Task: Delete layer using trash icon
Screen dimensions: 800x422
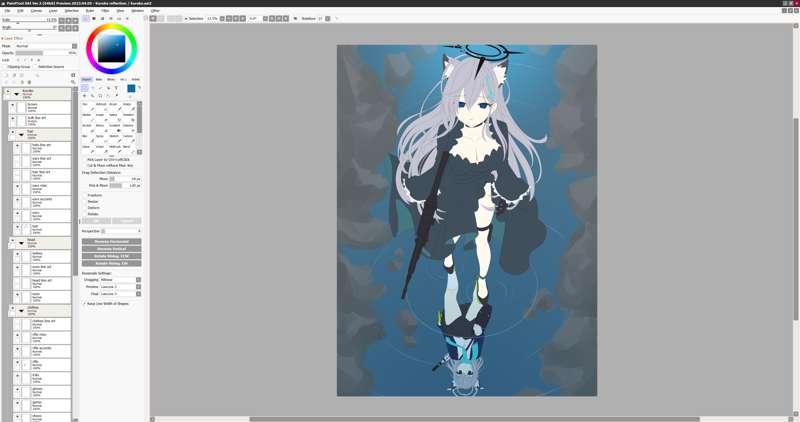Action: click(29, 82)
